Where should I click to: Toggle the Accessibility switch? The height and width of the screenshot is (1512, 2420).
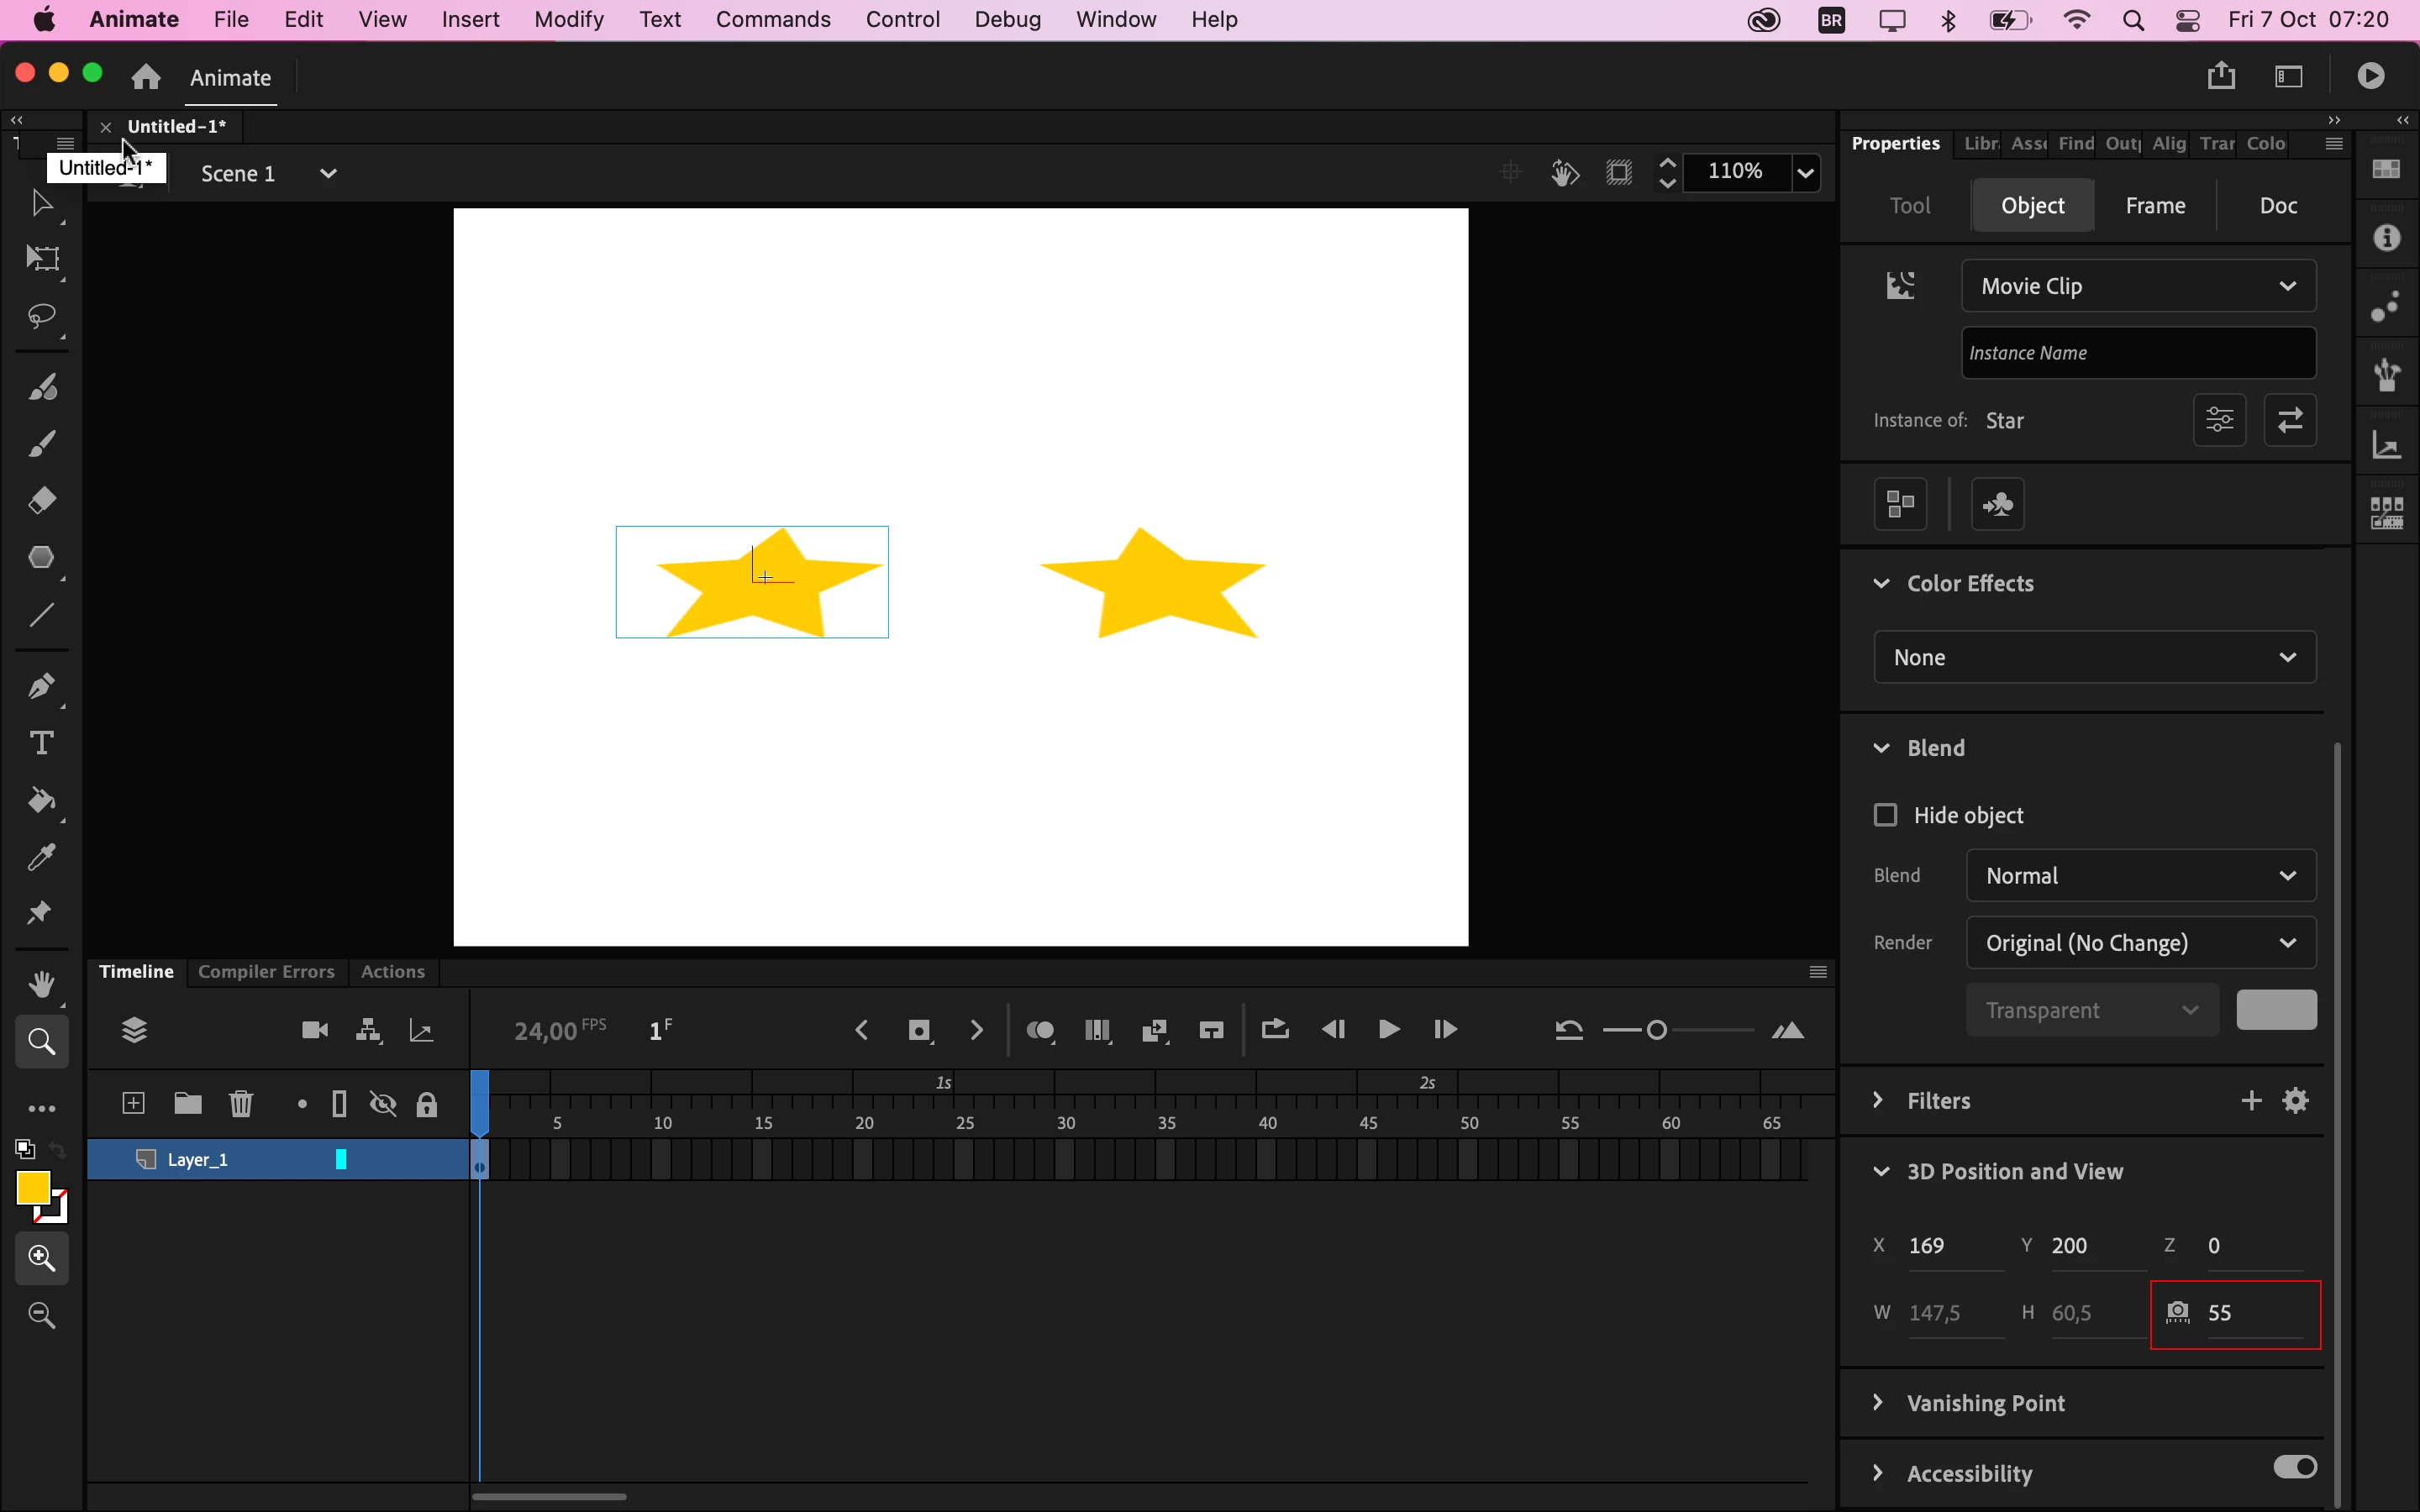pos(2295,1467)
